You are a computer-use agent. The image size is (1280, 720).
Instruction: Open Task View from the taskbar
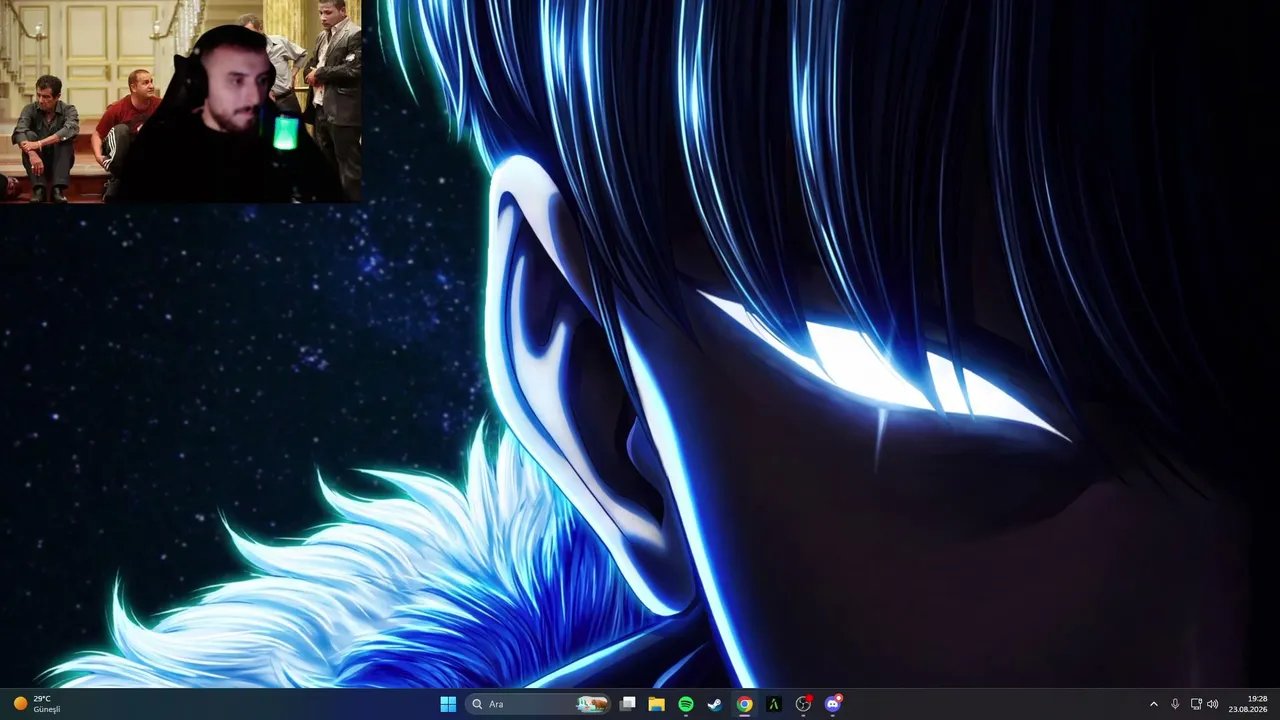coord(628,704)
